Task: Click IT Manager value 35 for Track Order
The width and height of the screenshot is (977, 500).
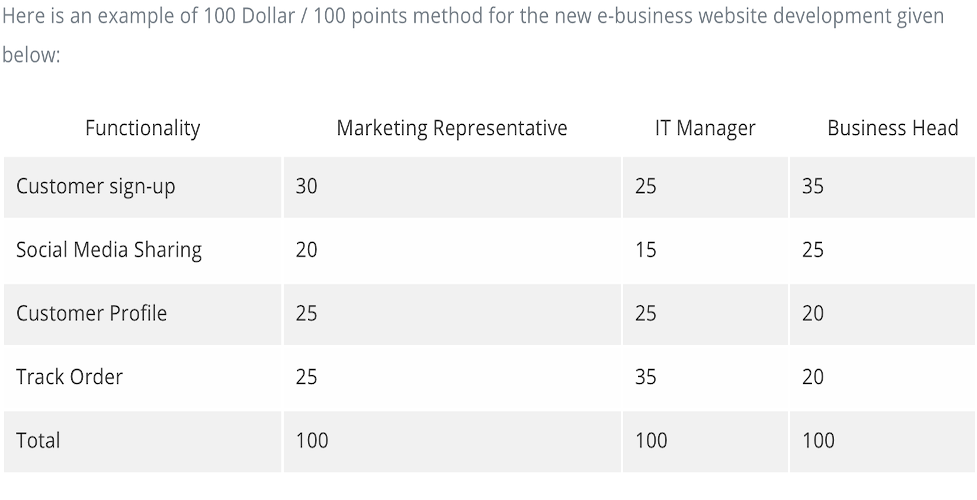Action: pyautogui.click(x=646, y=377)
